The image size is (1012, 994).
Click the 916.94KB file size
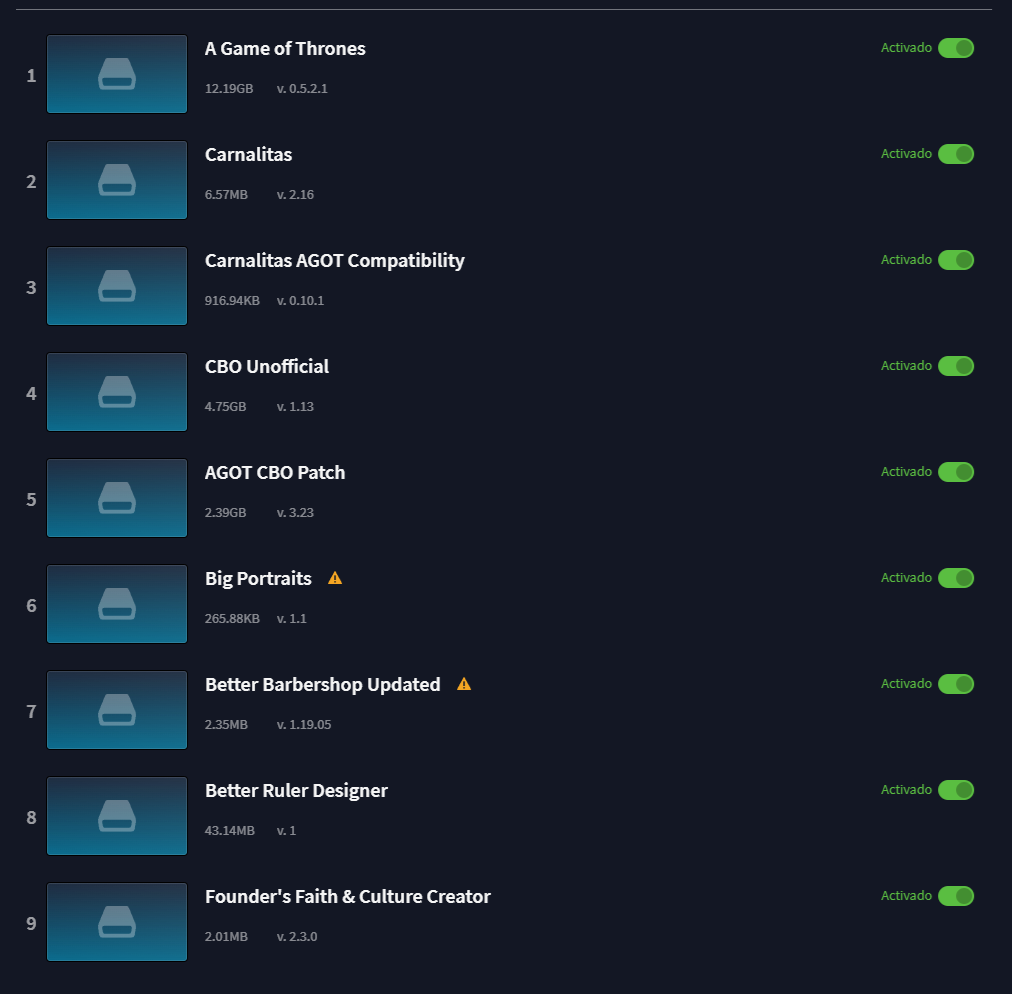click(232, 300)
